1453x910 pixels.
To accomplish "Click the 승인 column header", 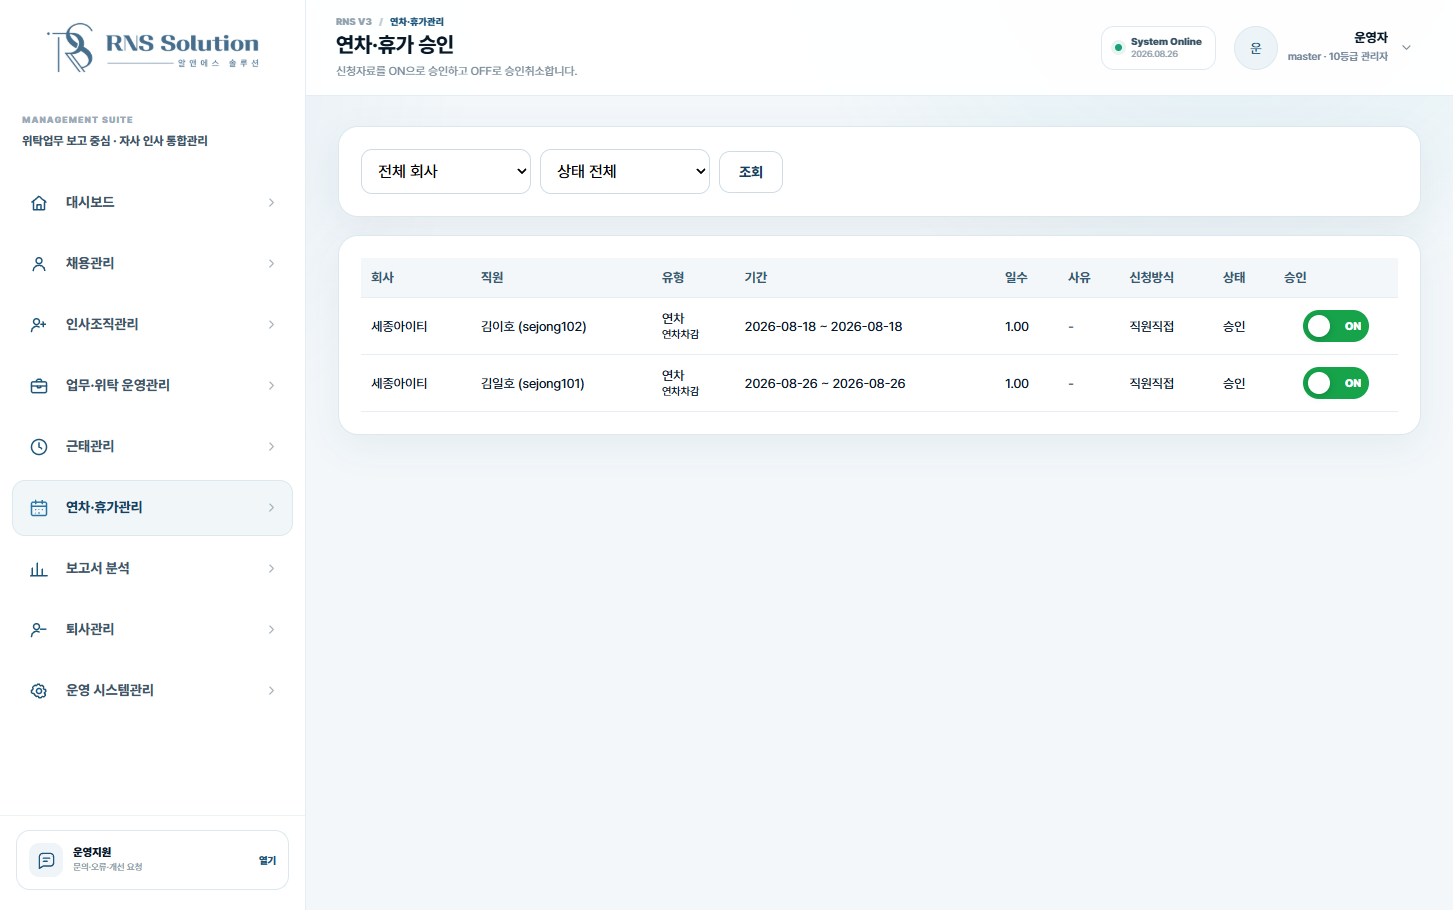I will (x=1295, y=278).
